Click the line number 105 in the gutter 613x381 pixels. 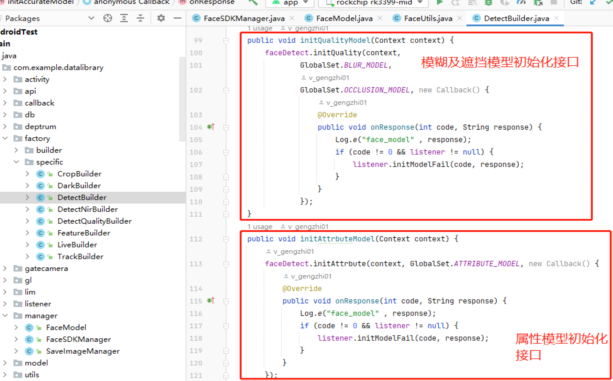coord(195,140)
